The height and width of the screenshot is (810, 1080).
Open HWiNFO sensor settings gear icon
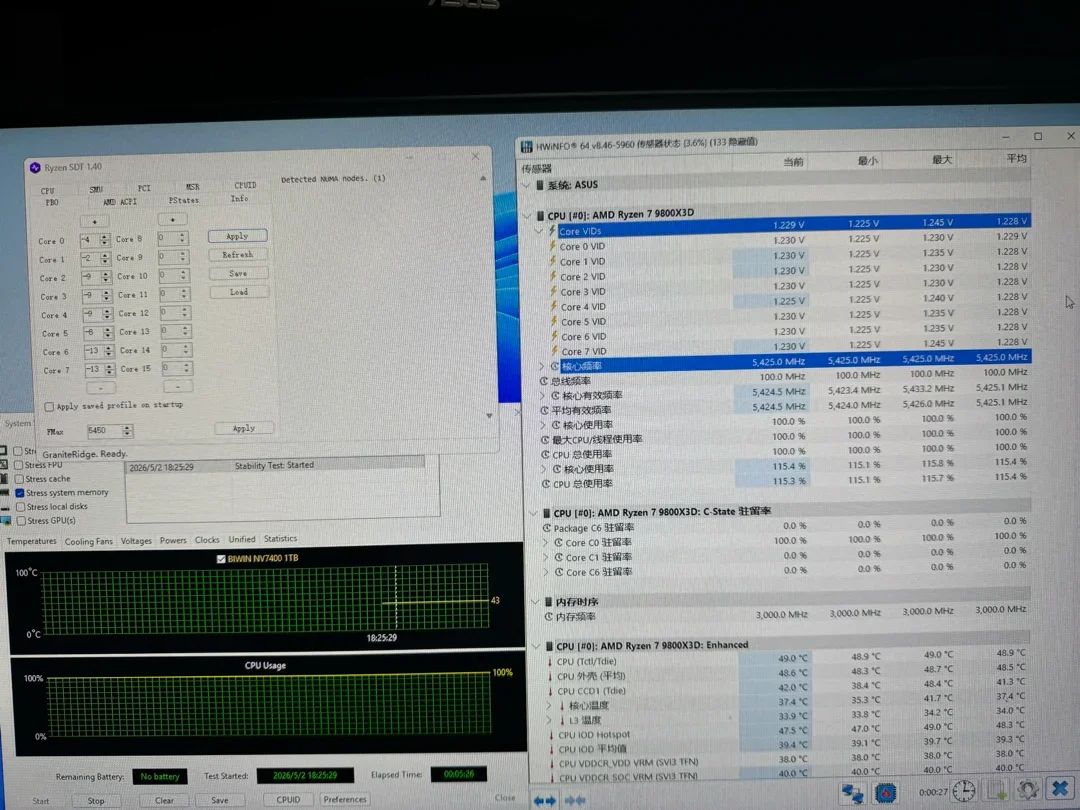click(x=1027, y=789)
